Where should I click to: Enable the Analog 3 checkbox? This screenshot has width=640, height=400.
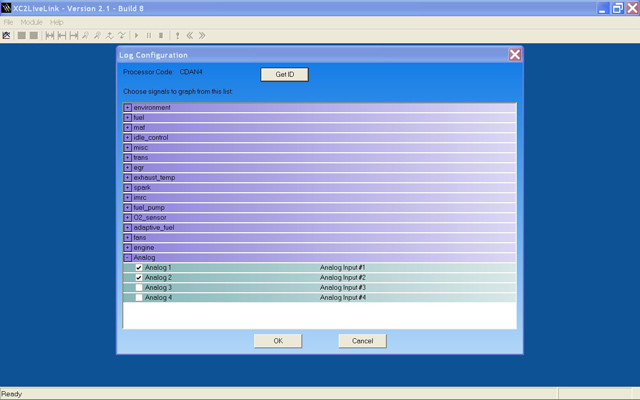[139, 288]
